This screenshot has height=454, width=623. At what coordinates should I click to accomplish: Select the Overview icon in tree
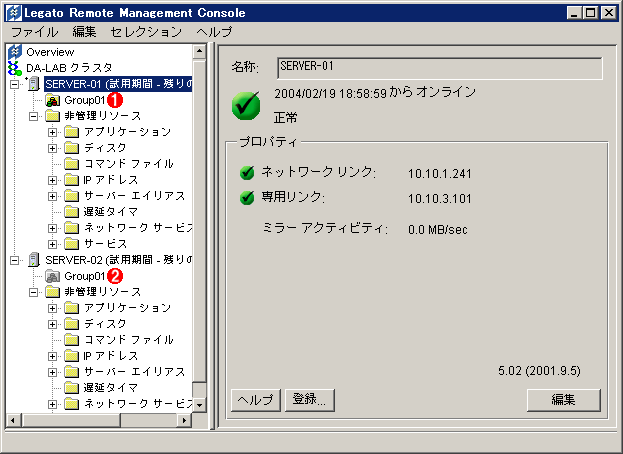click(x=15, y=52)
